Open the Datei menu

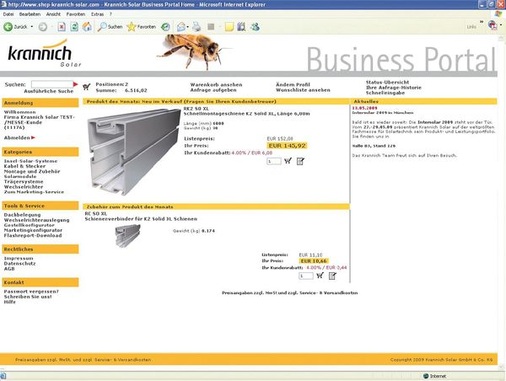8,14
